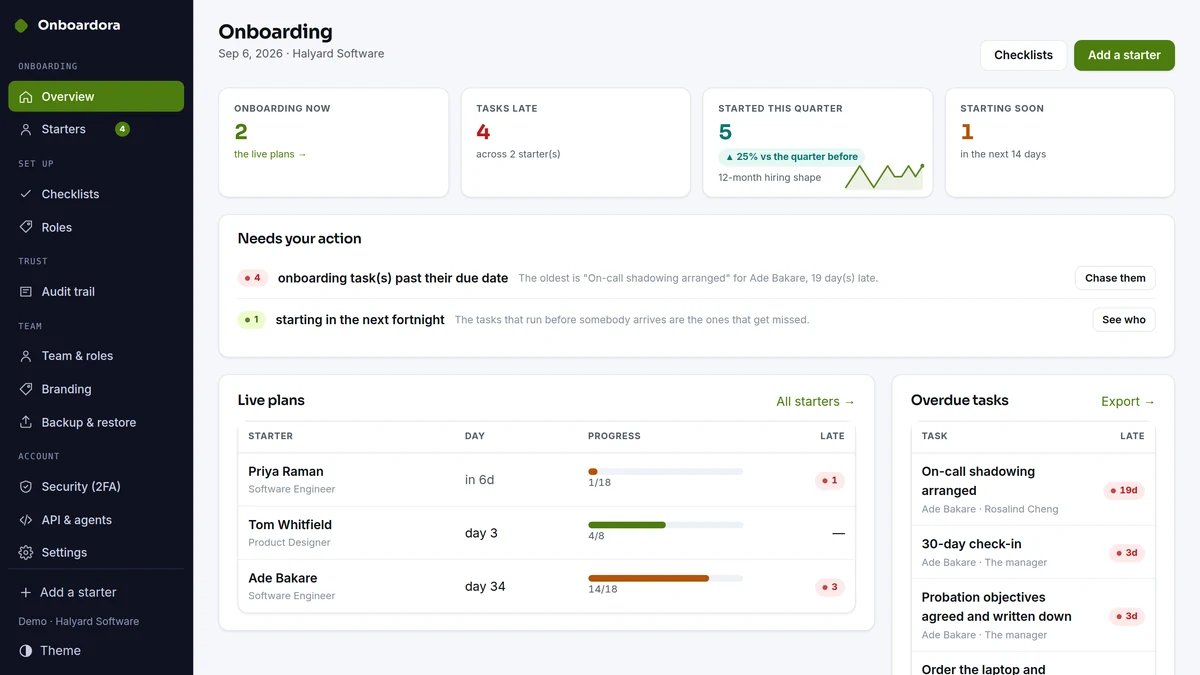Open API & agents page
1200x675 pixels.
click(96, 520)
